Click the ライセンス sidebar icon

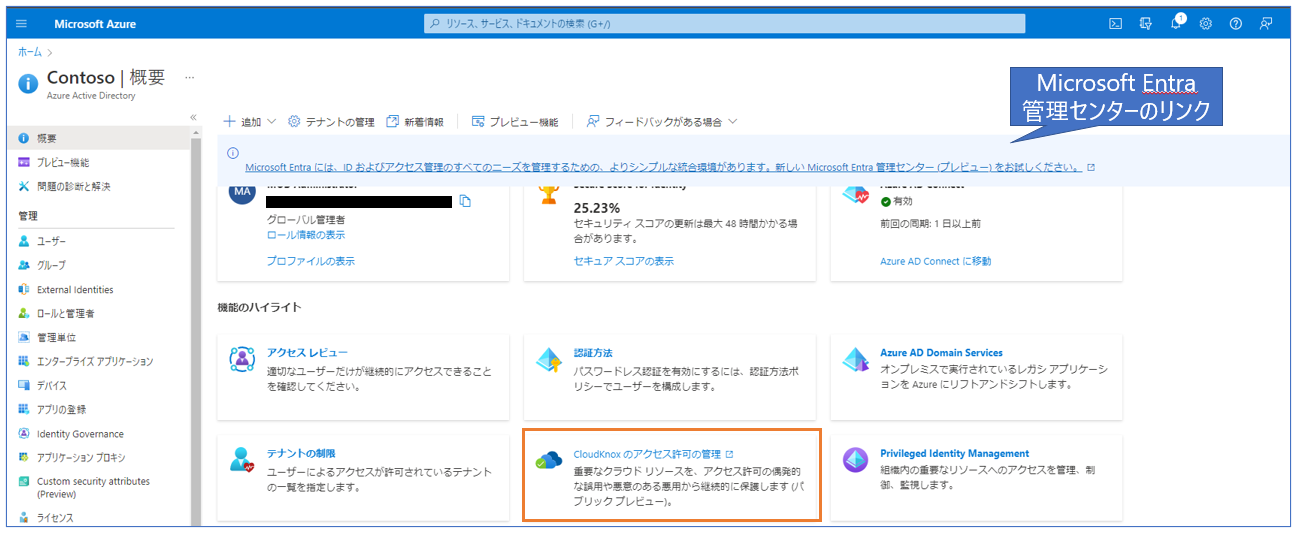(x=24, y=518)
